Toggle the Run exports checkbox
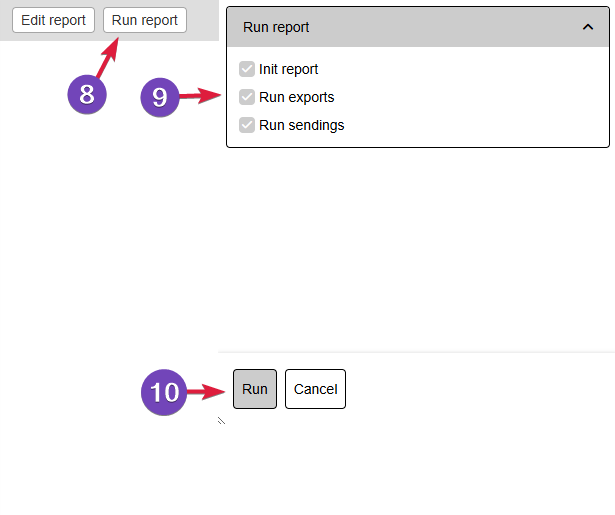Viewport: 615px width, 515px height. click(247, 97)
